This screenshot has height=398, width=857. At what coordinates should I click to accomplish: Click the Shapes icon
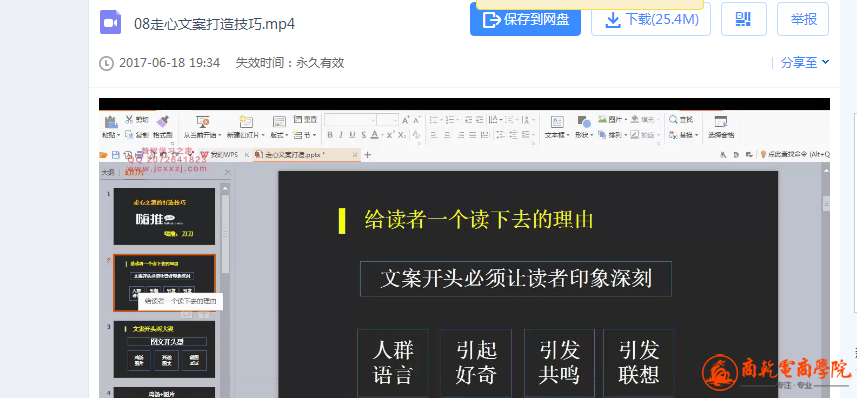(x=584, y=122)
